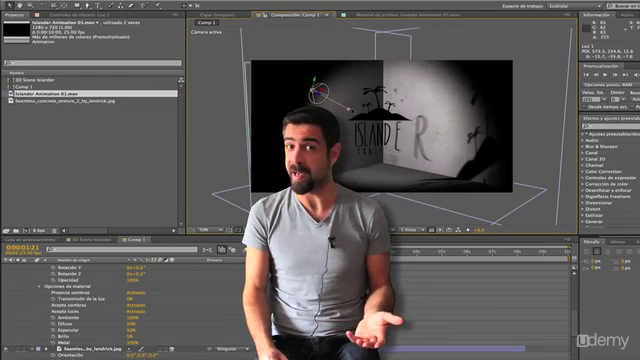Toggle visibility eye of Seamles jpg layer
Screen dimensions: 640x360
(x=6, y=349)
